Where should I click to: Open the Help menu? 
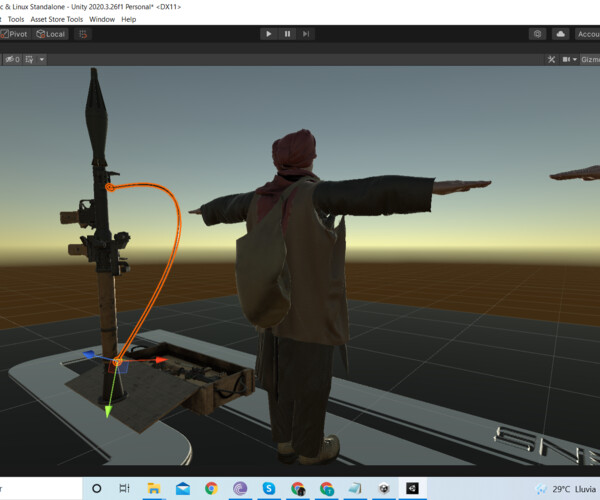click(129, 19)
